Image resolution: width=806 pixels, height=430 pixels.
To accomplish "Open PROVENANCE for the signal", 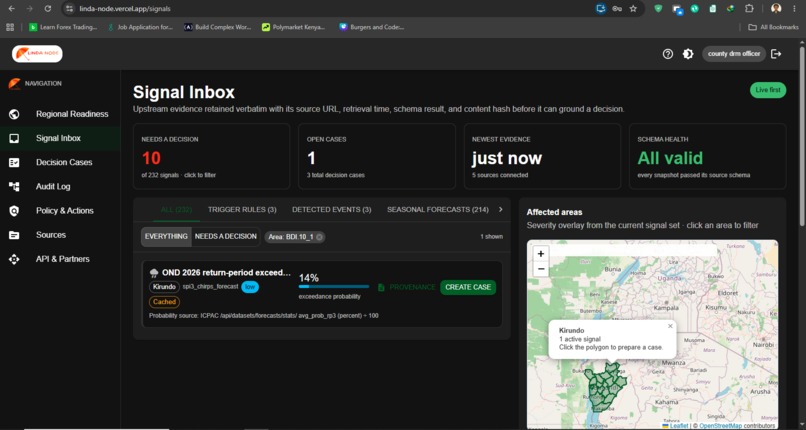I will [407, 287].
